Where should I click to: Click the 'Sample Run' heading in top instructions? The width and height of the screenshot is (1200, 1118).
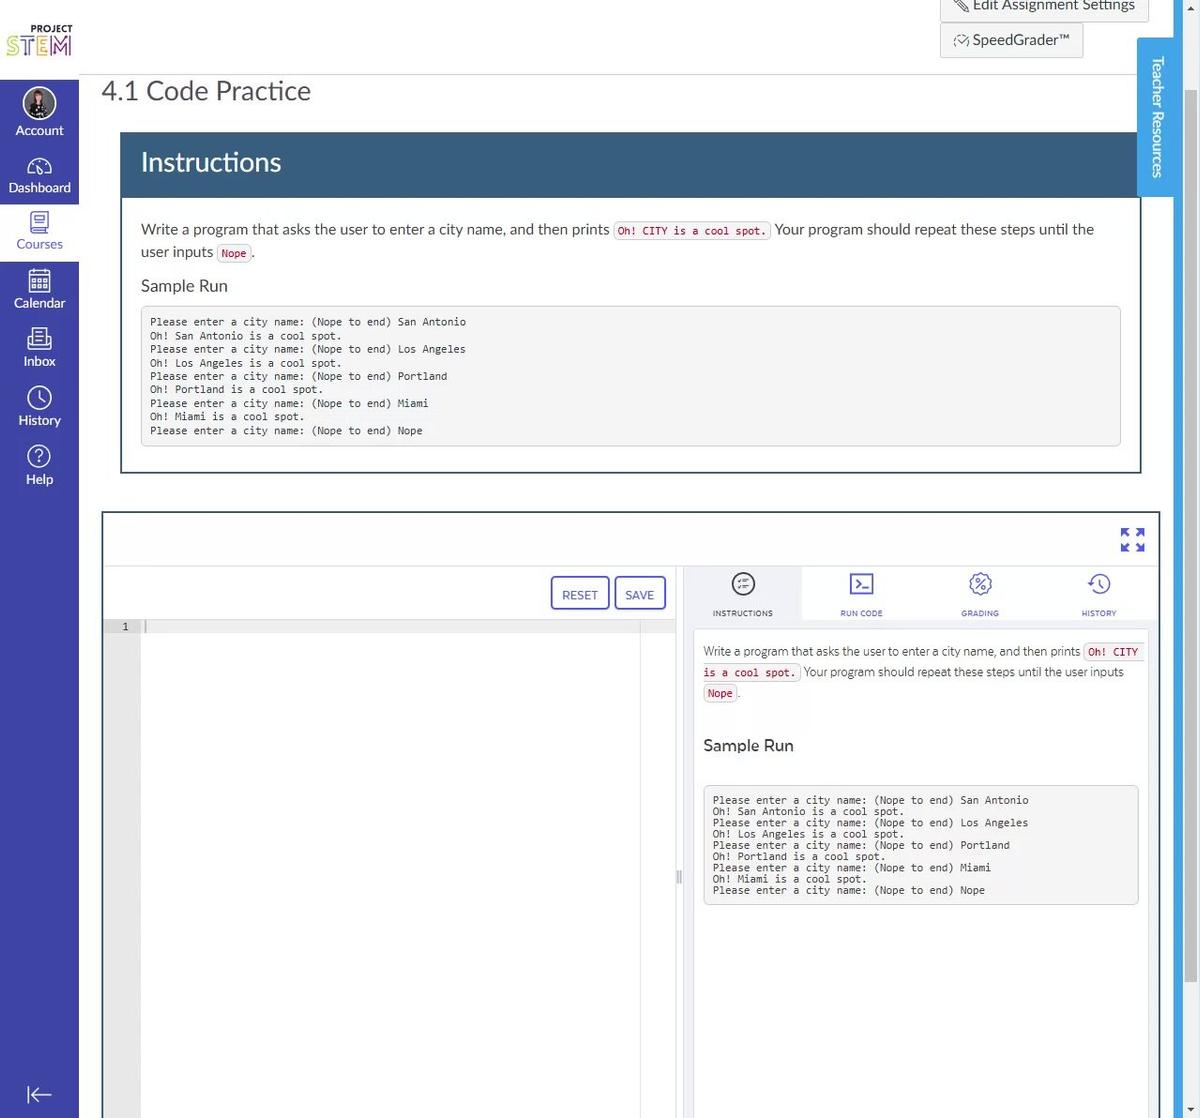184,286
